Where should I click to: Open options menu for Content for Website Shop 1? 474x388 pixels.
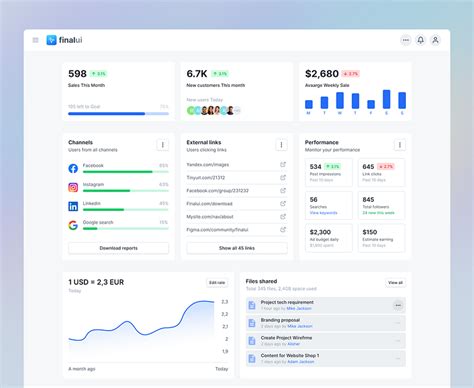(x=398, y=358)
